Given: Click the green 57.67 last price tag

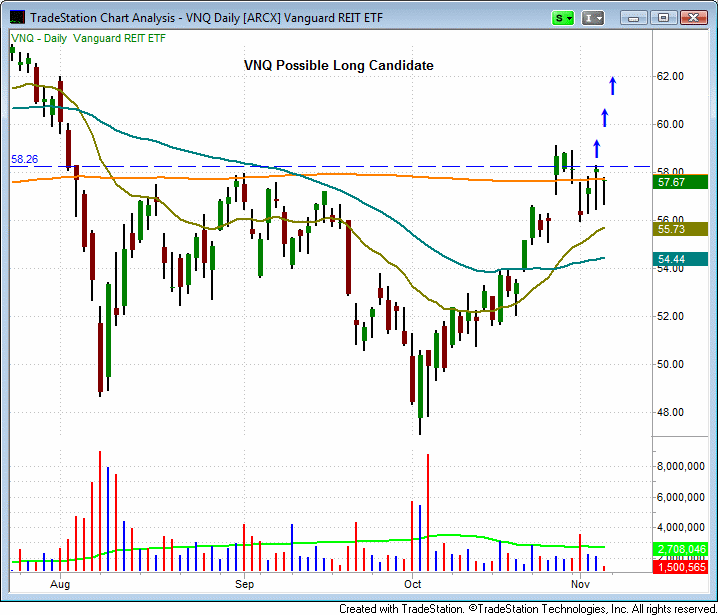Looking at the screenshot, I should pos(680,182).
